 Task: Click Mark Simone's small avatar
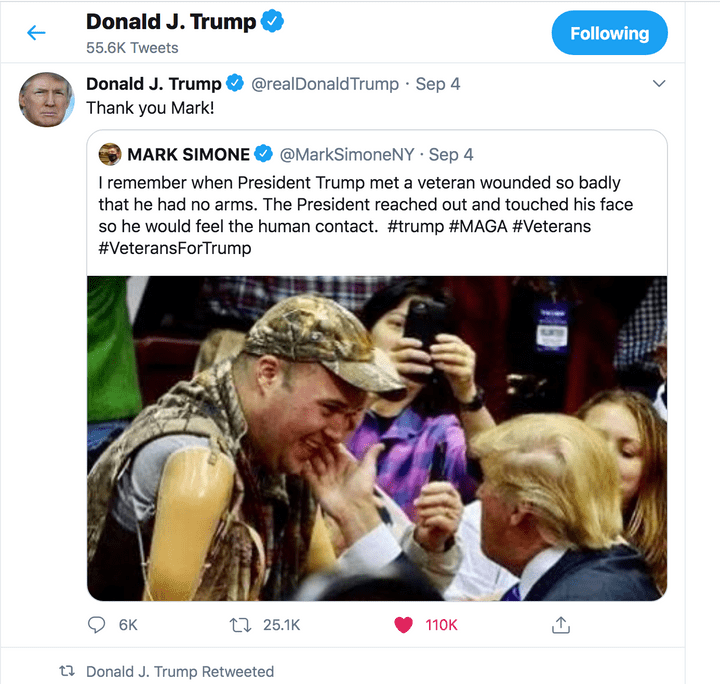pyautogui.click(x=110, y=154)
